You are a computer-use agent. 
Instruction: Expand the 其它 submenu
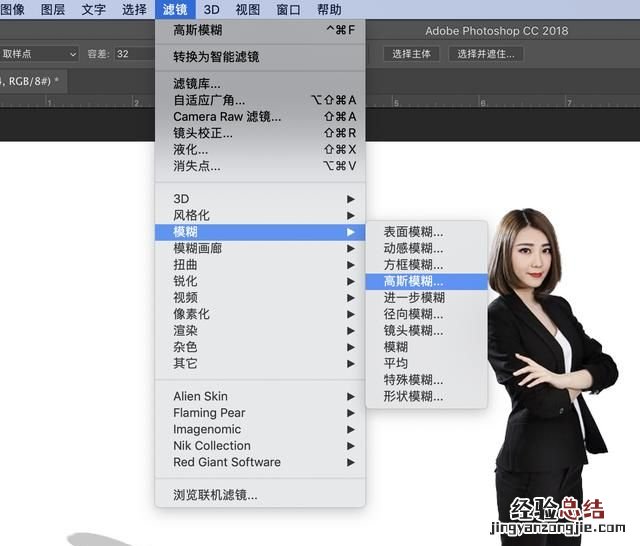click(260, 363)
